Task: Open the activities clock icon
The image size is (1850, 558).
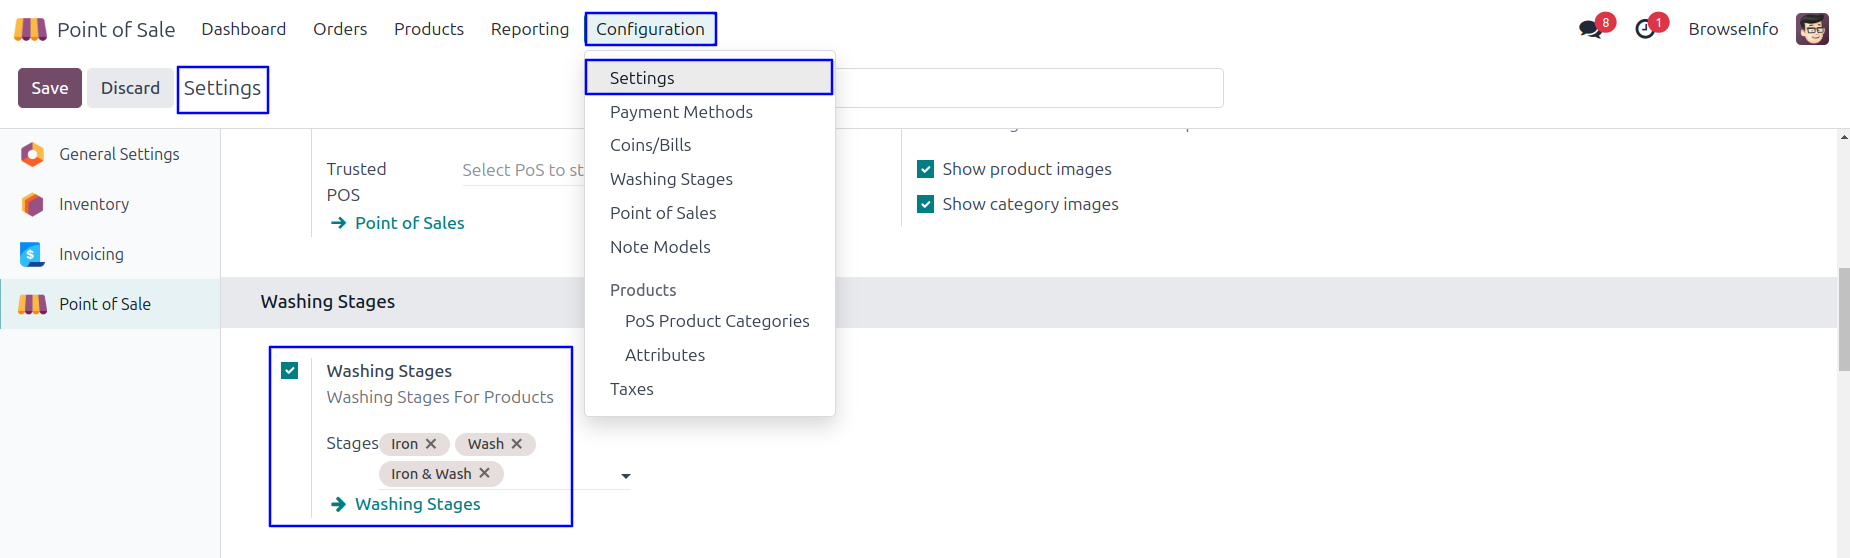Action: click(1645, 29)
